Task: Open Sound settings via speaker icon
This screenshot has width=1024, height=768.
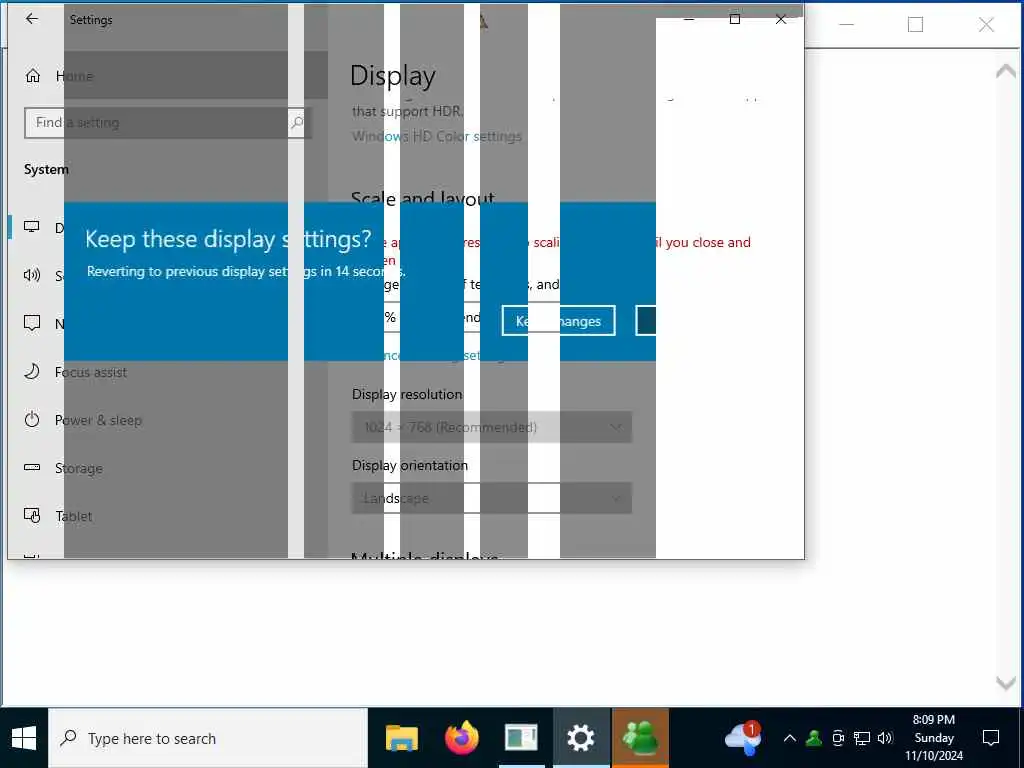Action: tap(32, 275)
